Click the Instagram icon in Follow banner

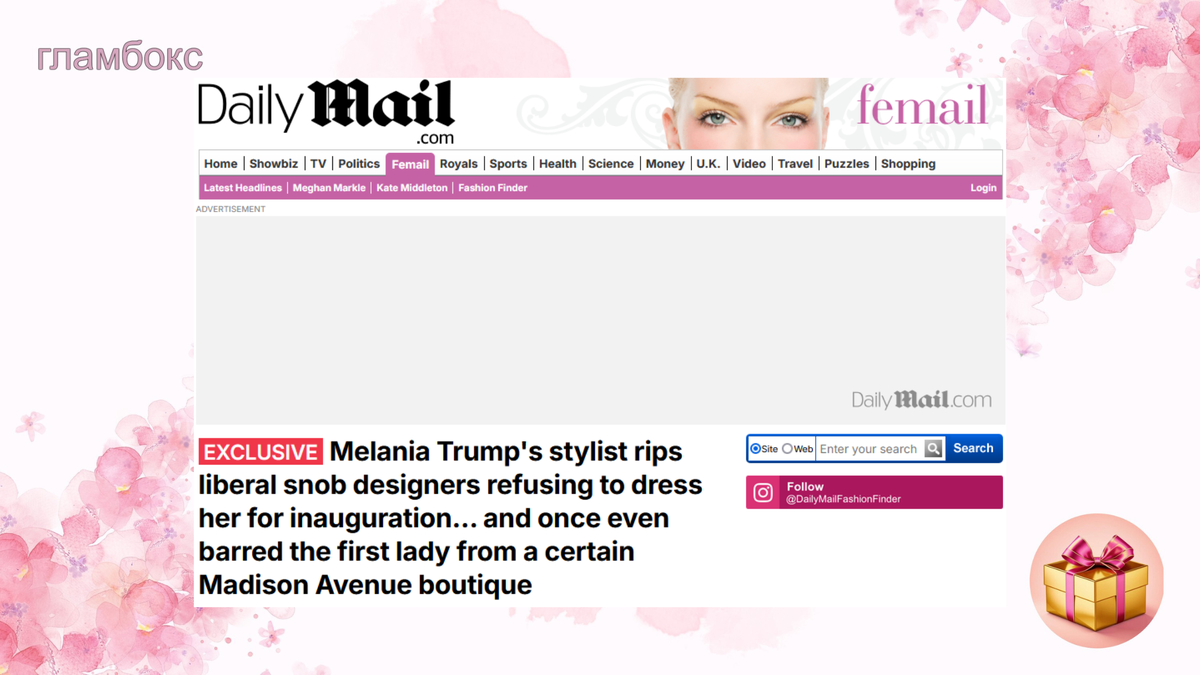coord(763,492)
